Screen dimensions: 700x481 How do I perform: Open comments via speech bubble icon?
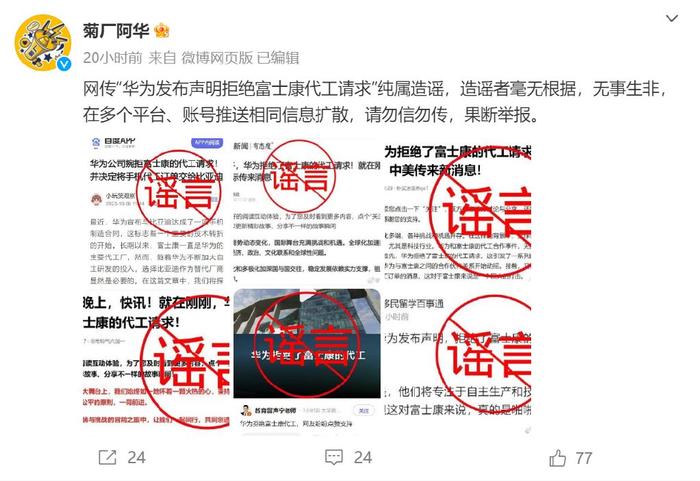[x=334, y=457]
